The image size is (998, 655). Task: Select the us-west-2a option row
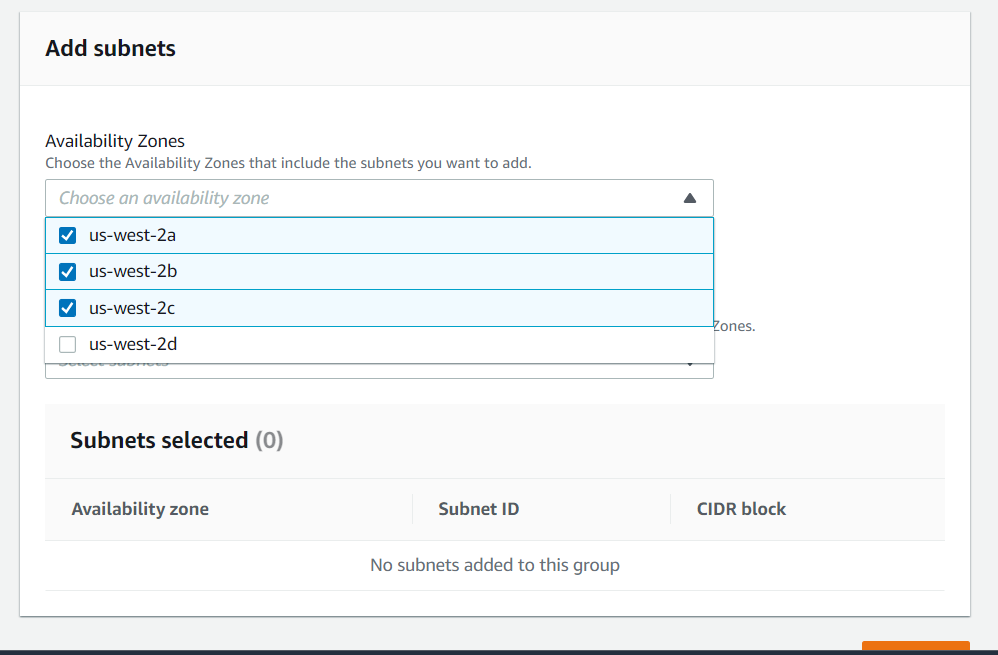coord(300,235)
